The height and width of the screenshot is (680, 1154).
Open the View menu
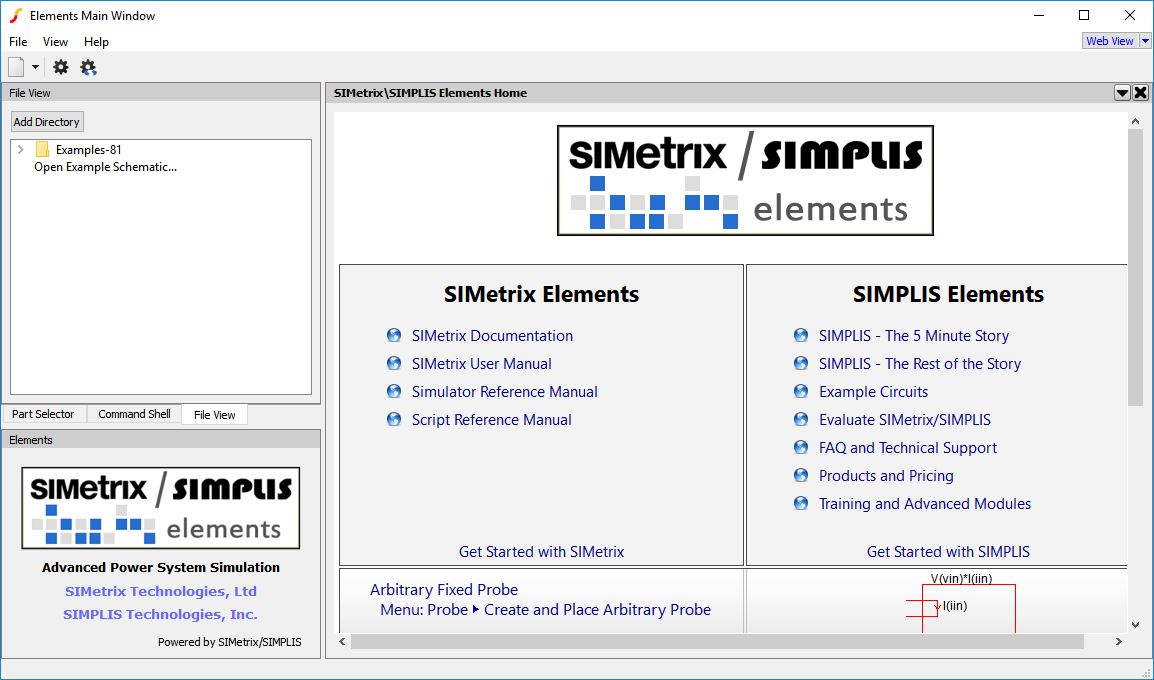pos(55,42)
